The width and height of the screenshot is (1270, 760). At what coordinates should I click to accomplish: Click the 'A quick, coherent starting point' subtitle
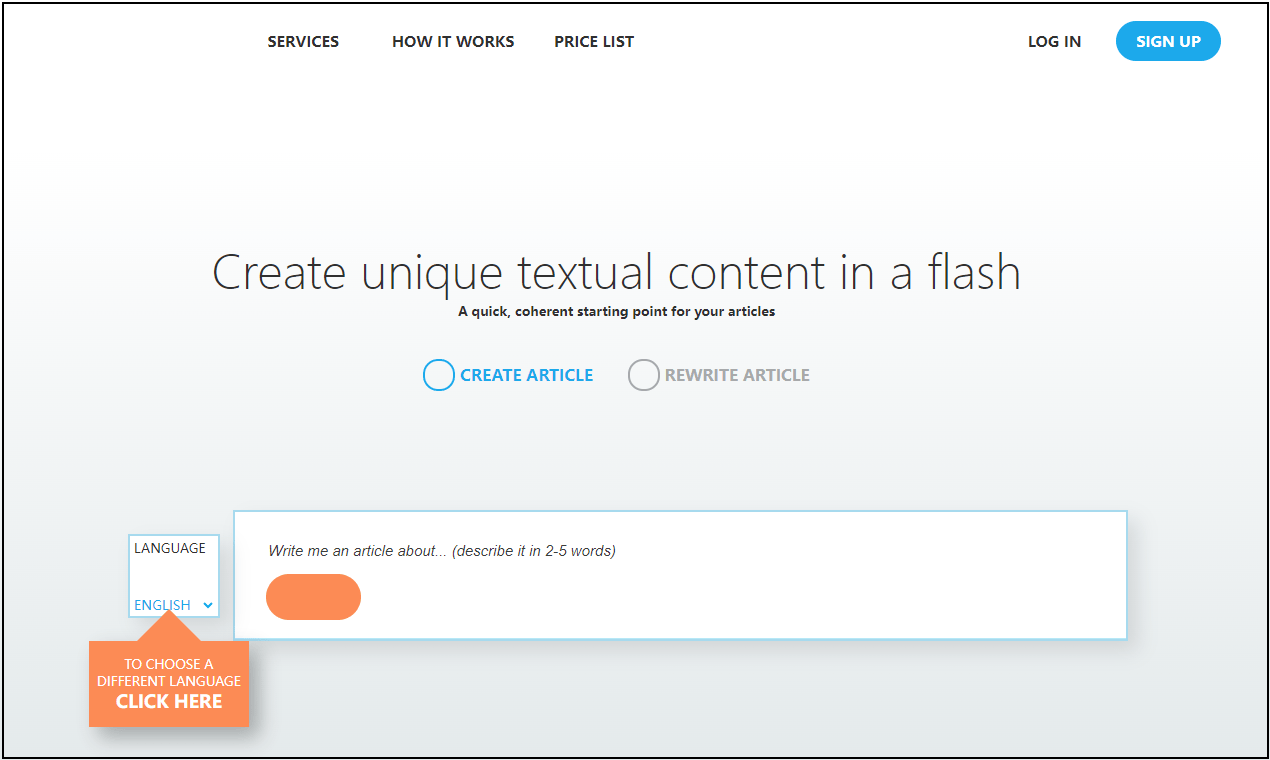616,312
